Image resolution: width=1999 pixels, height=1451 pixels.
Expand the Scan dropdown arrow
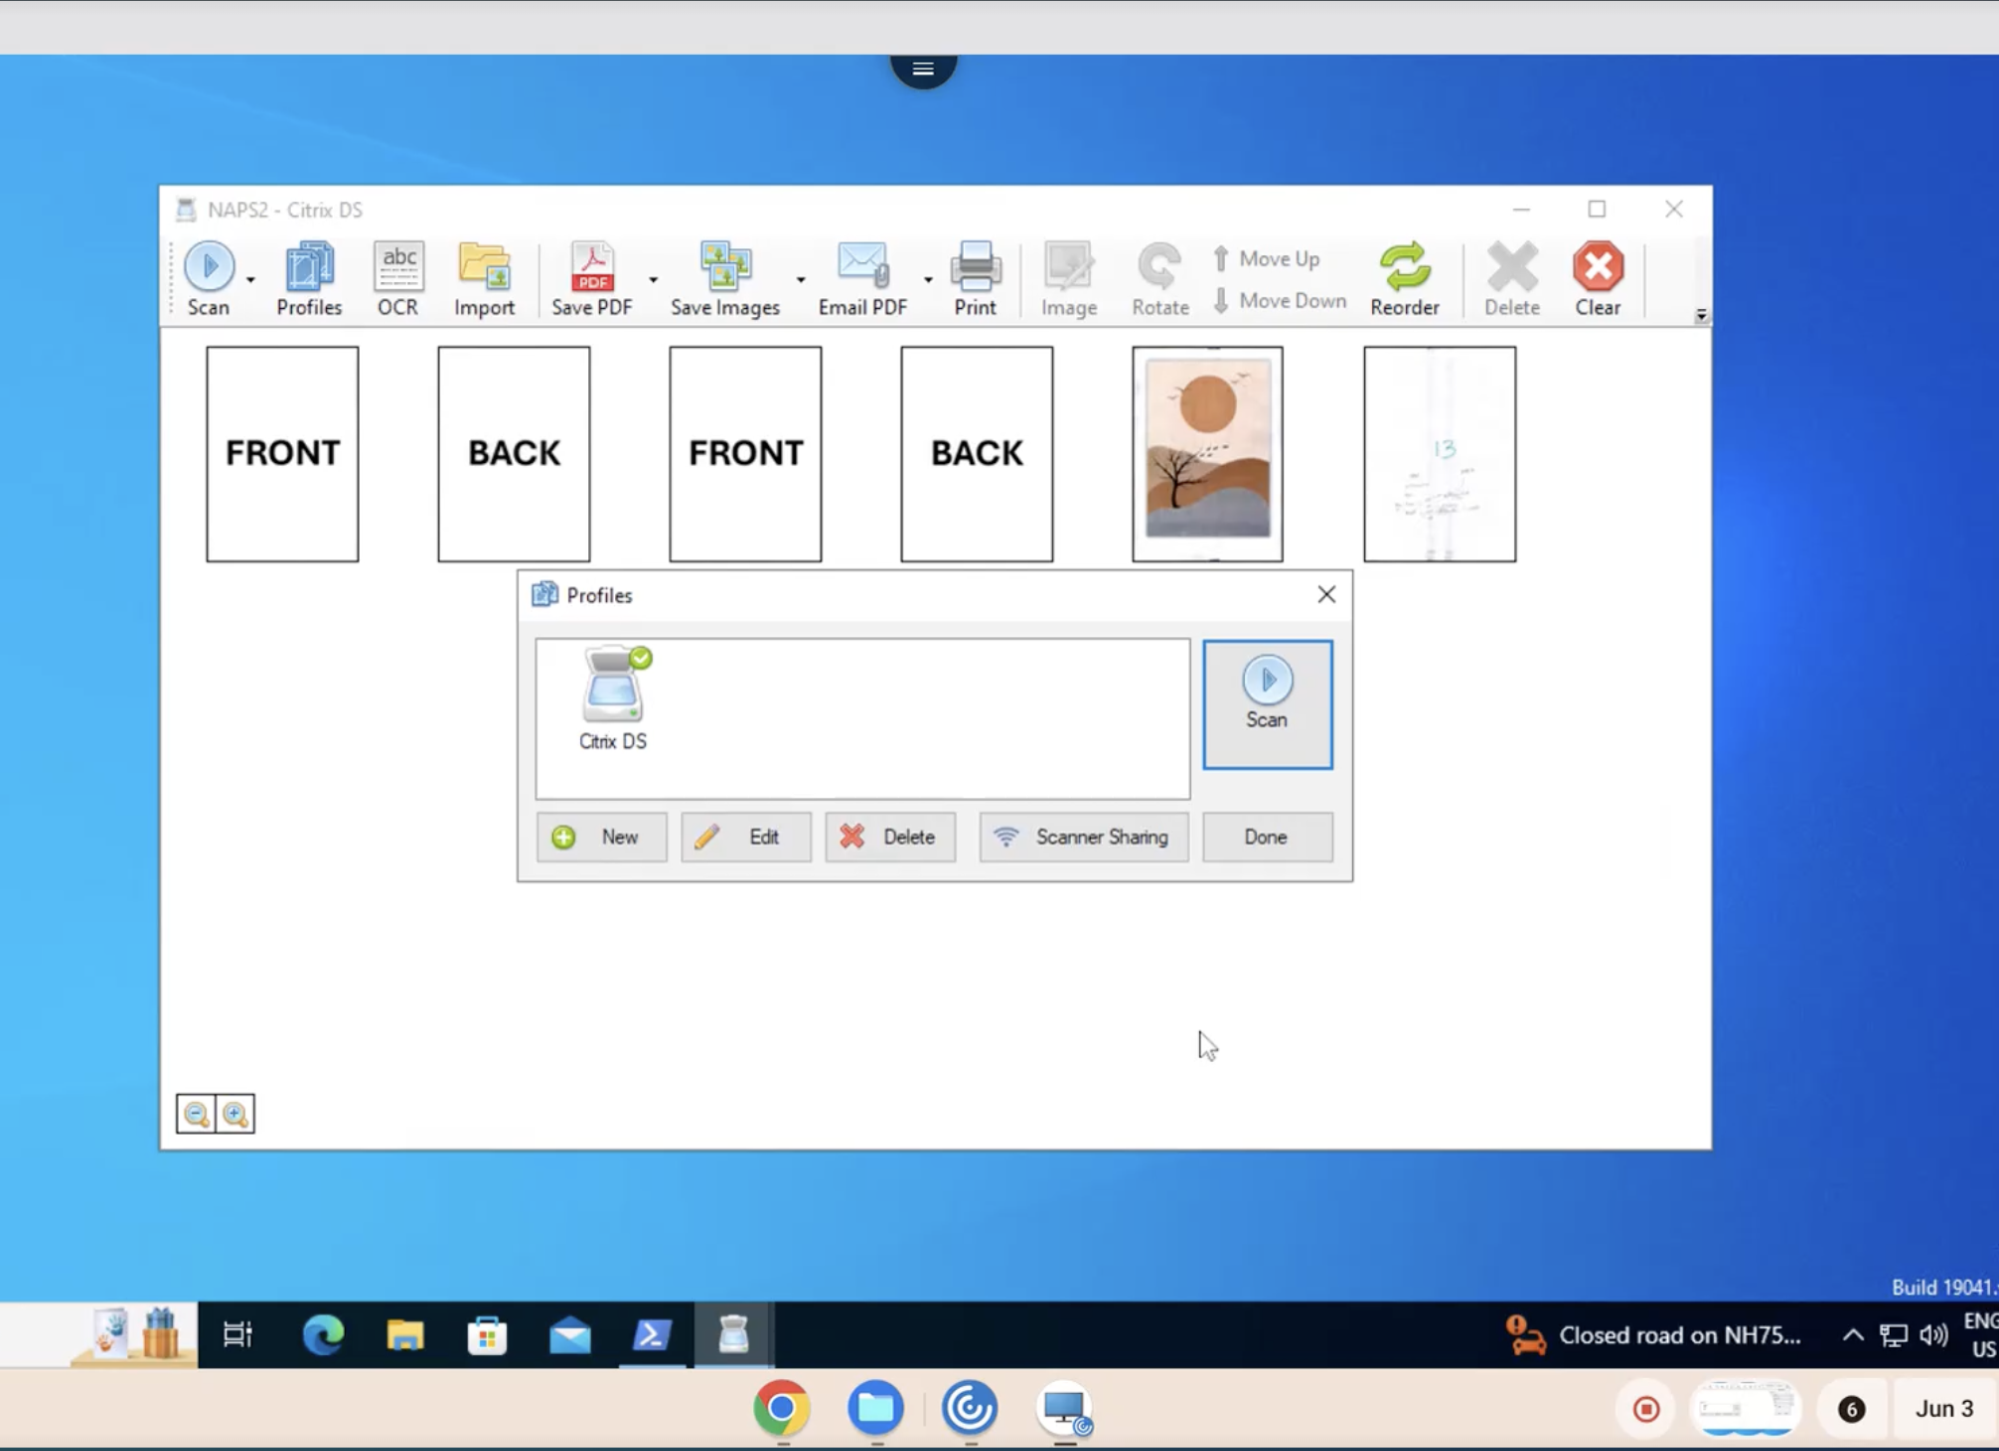[251, 281]
